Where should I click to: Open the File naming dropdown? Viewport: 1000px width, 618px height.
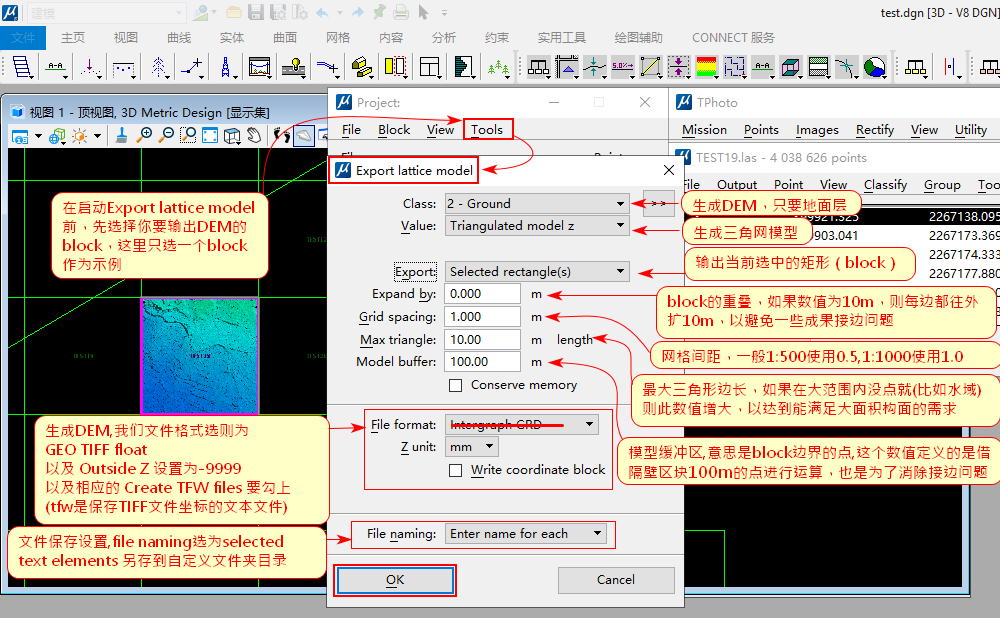(x=526, y=534)
